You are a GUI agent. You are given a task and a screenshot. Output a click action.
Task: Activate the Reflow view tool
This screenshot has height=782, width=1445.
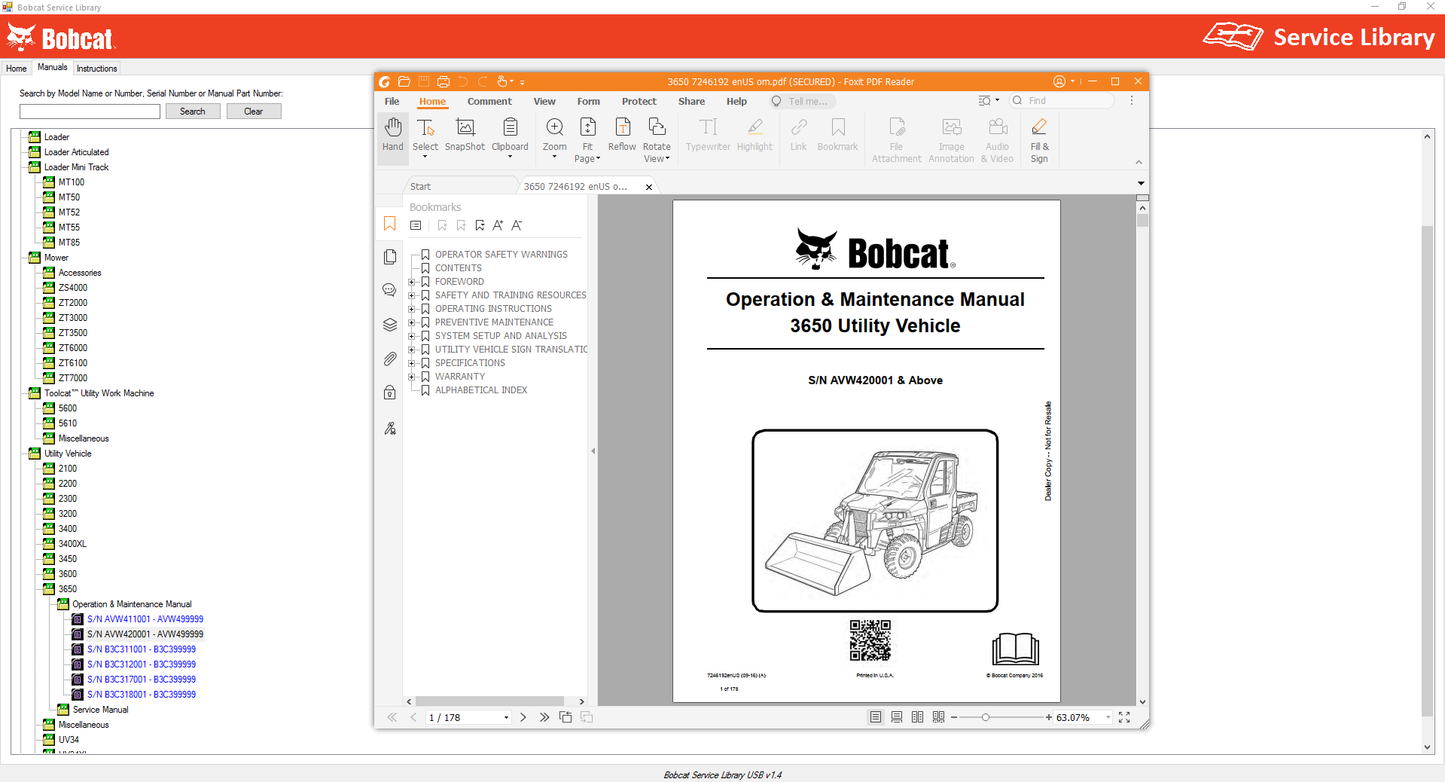click(x=622, y=136)
